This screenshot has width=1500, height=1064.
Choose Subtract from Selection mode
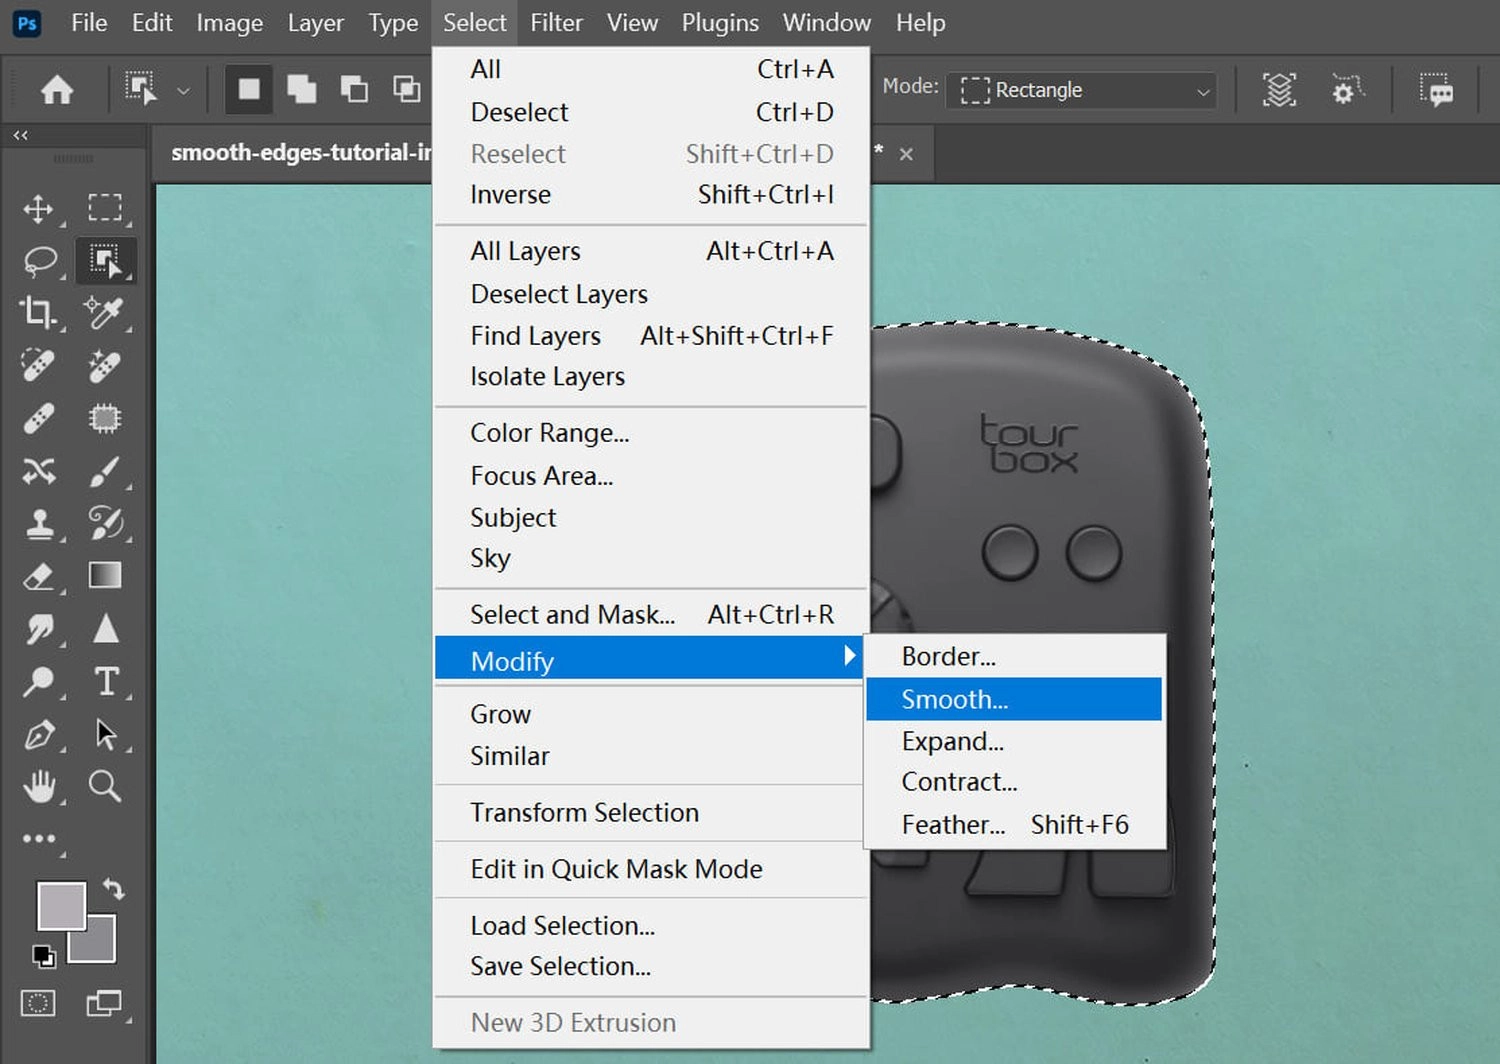354,90
